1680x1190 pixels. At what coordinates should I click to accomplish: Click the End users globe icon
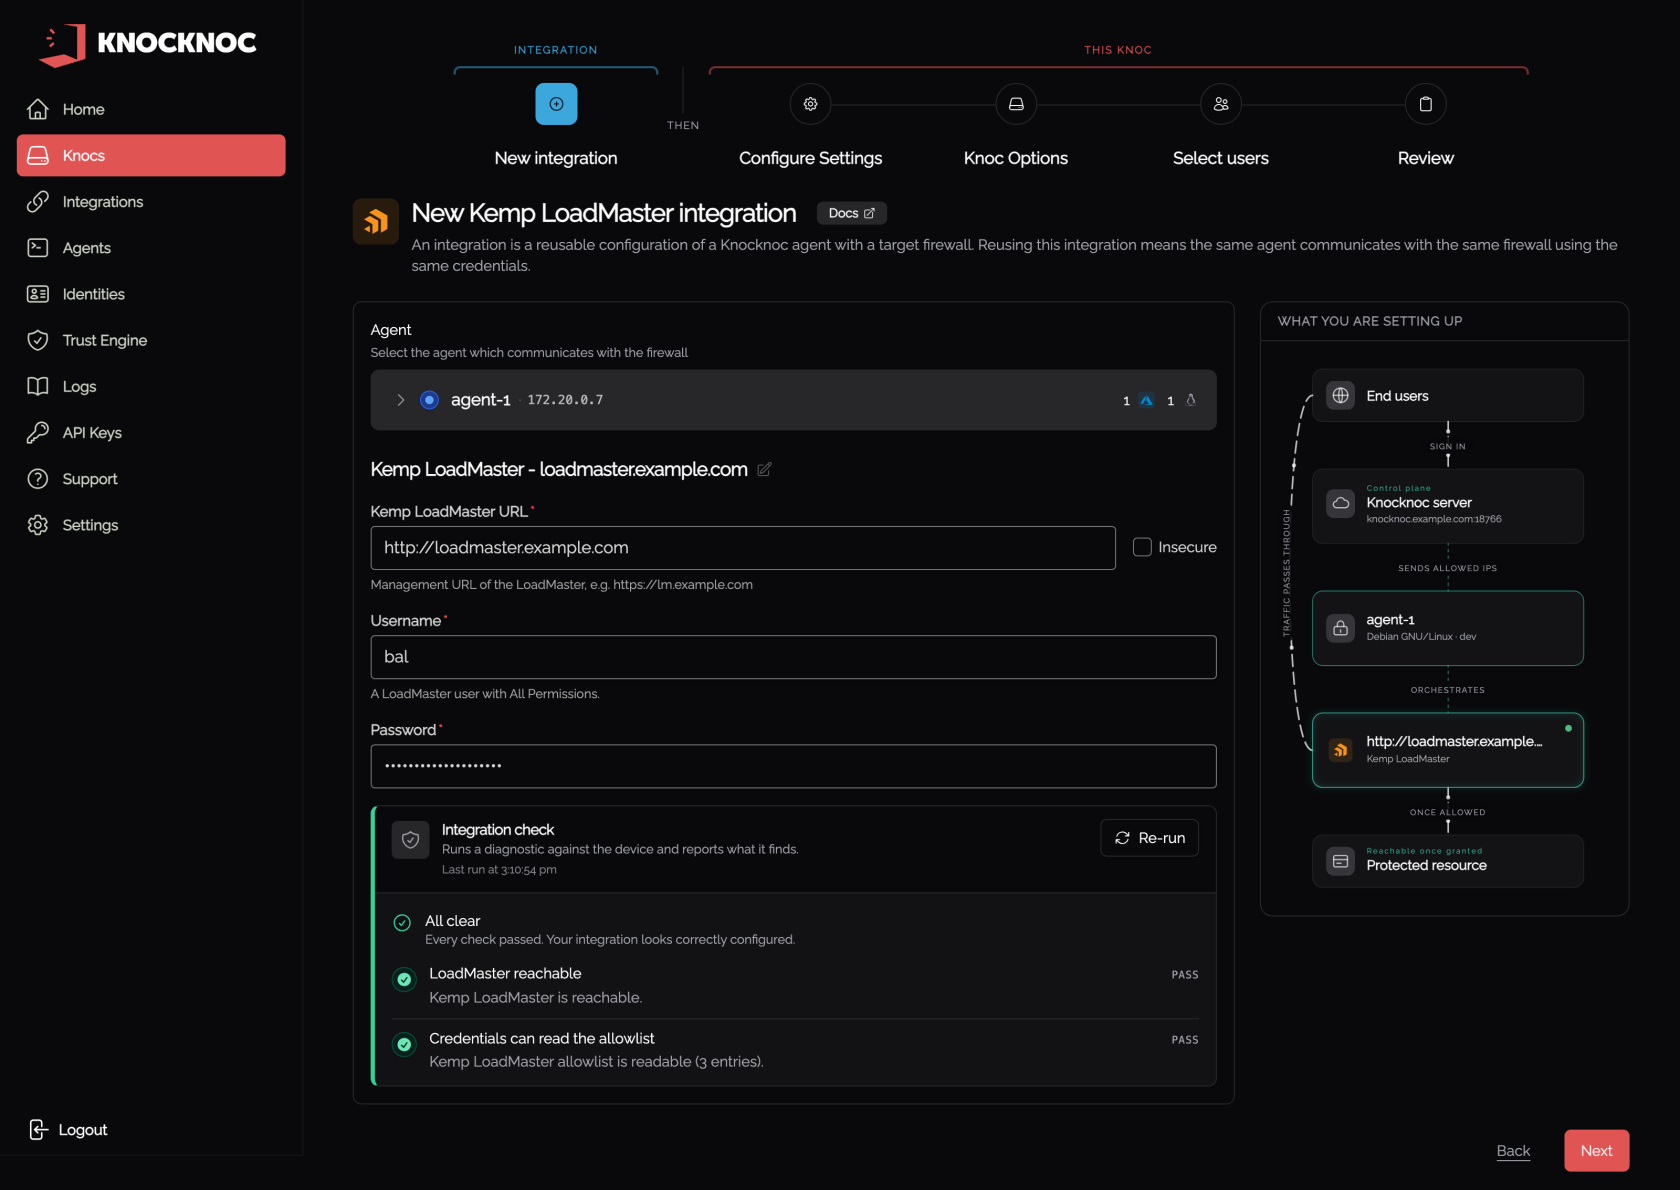click(x=1341, y=395)
